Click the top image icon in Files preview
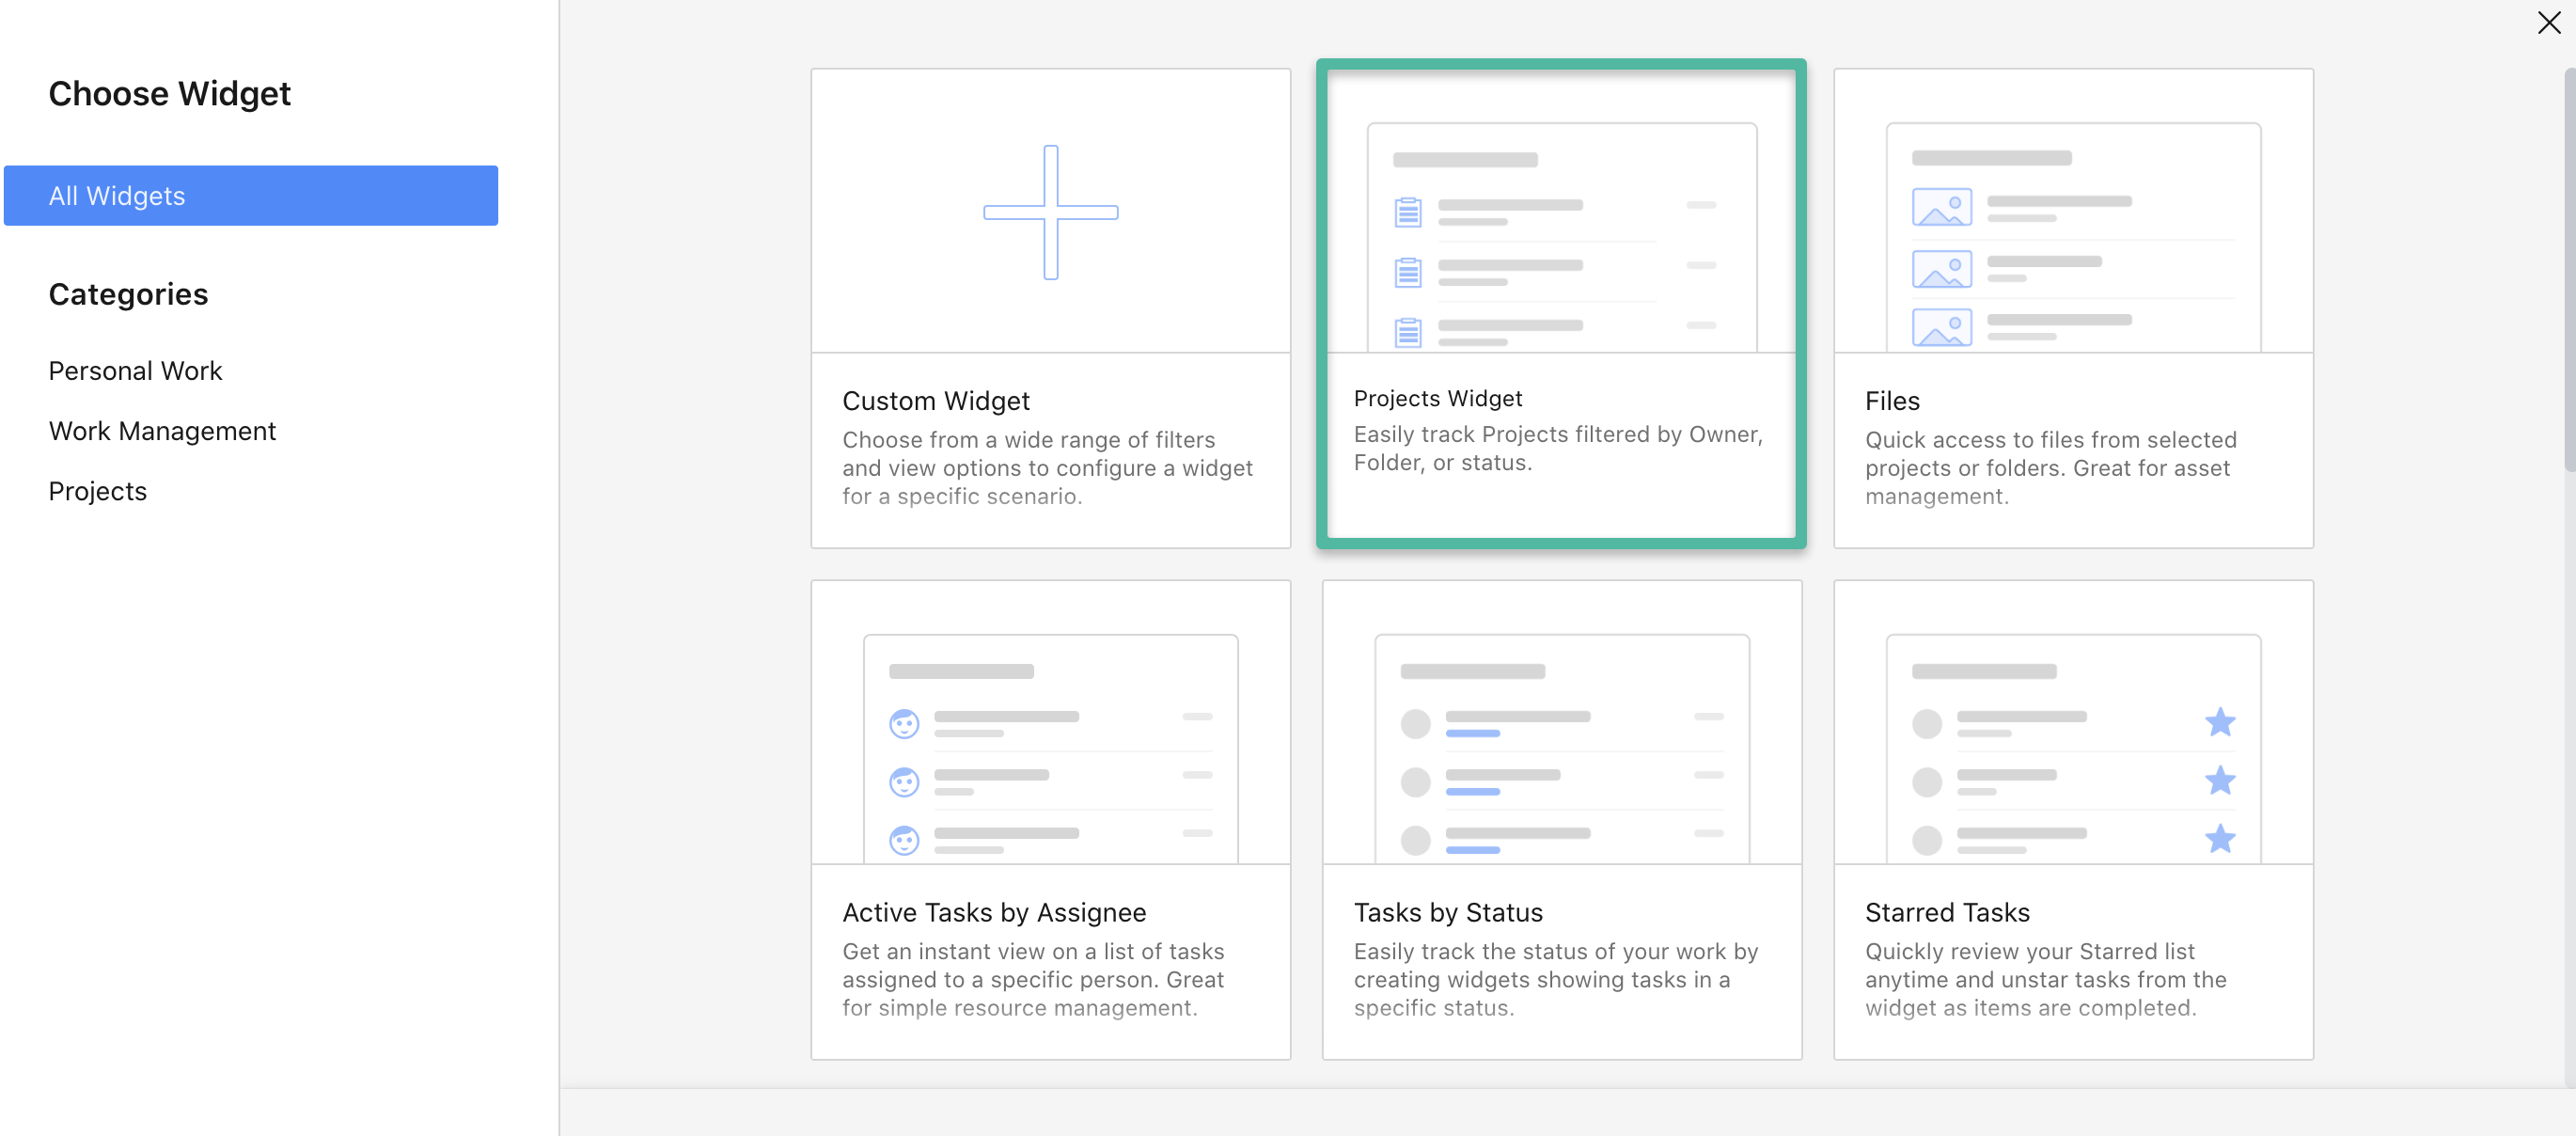2576x1136 pixels. [x=1941, y=207]
